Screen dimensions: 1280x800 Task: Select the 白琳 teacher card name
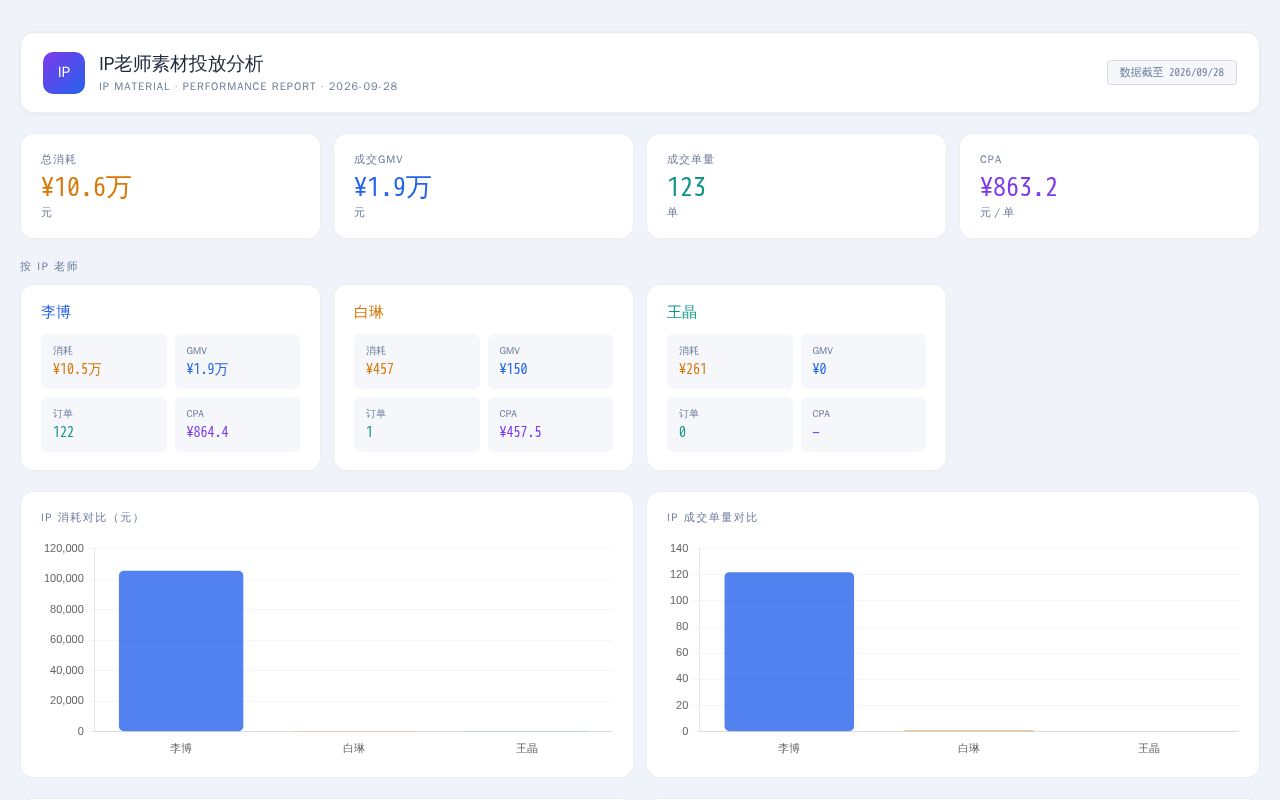click(x=369, y=312)
